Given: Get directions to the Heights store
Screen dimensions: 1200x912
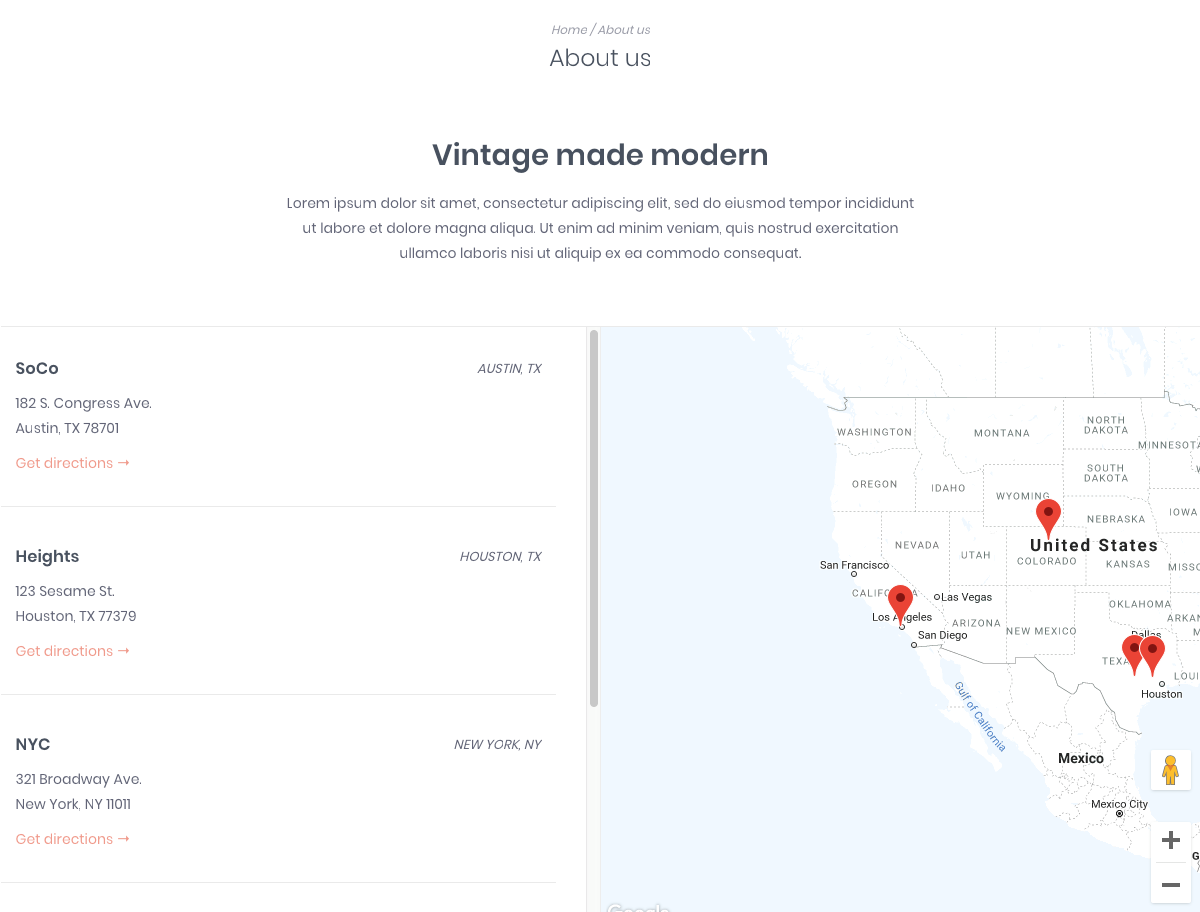Looking at the screenshot, I should 72,651.
